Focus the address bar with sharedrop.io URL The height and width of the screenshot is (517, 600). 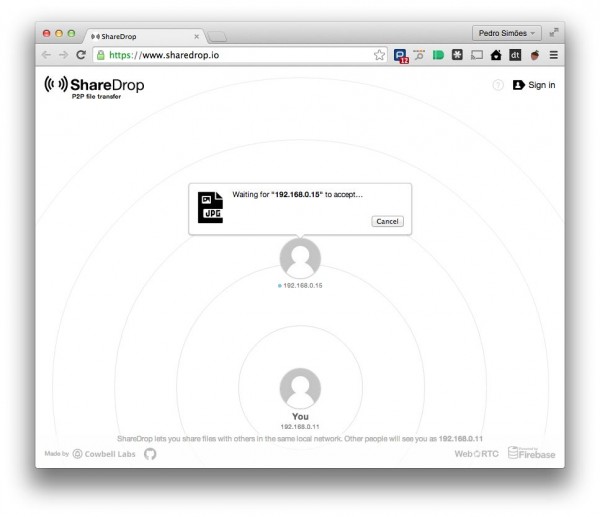tap(240, 55)
